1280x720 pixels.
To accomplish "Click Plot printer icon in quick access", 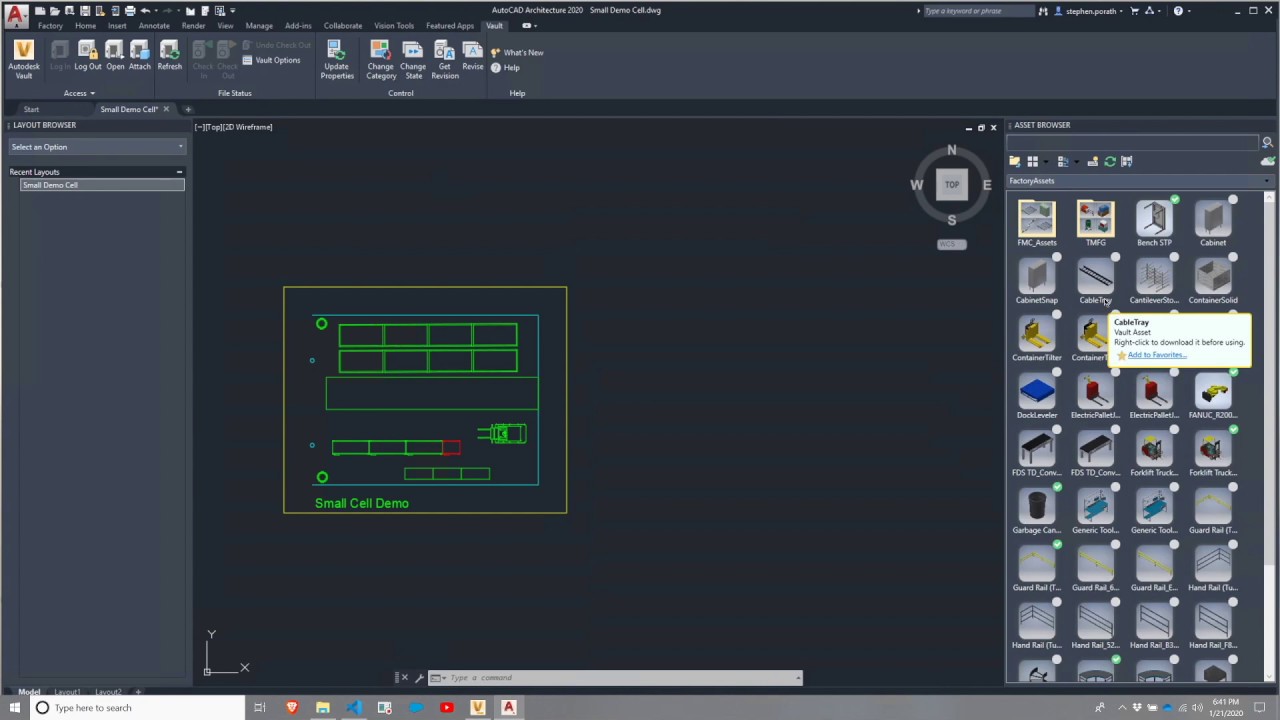I will pos(130,10).
